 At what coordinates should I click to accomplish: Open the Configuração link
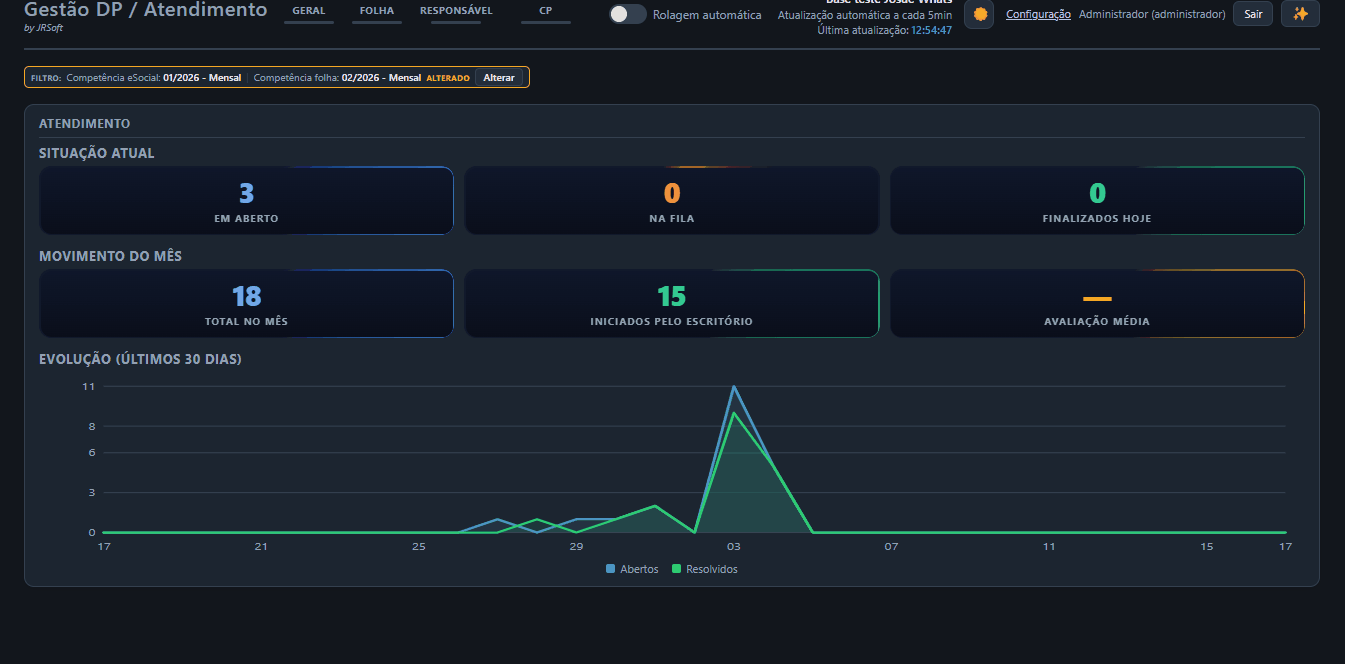point(1038,14)
